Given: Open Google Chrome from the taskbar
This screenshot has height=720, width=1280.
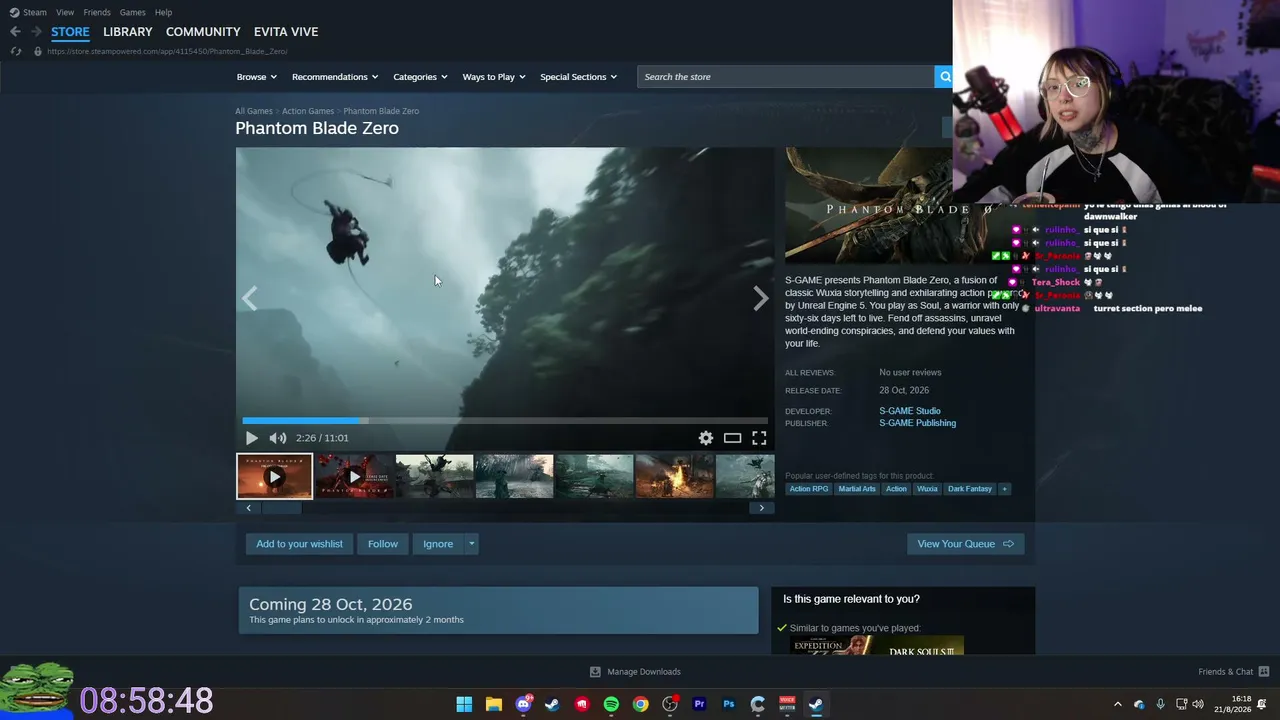Looking at the screenshot, I should pos(640,704).
